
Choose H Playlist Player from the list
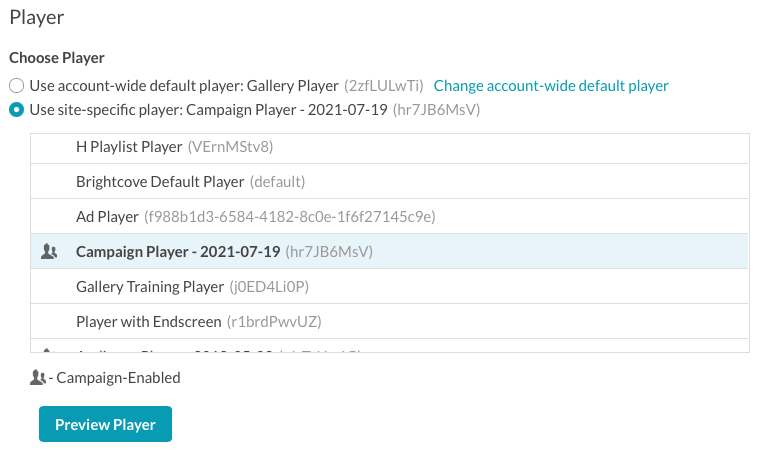click(389, 147)
